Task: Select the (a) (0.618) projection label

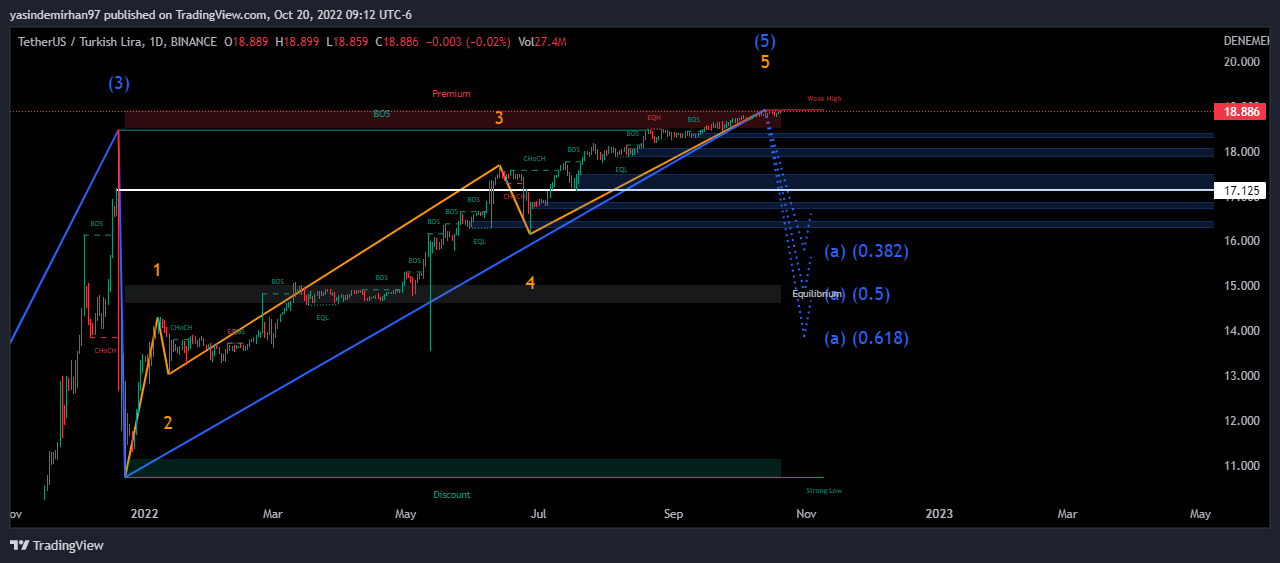Action: pyautogui.click(x=866, y=339)
